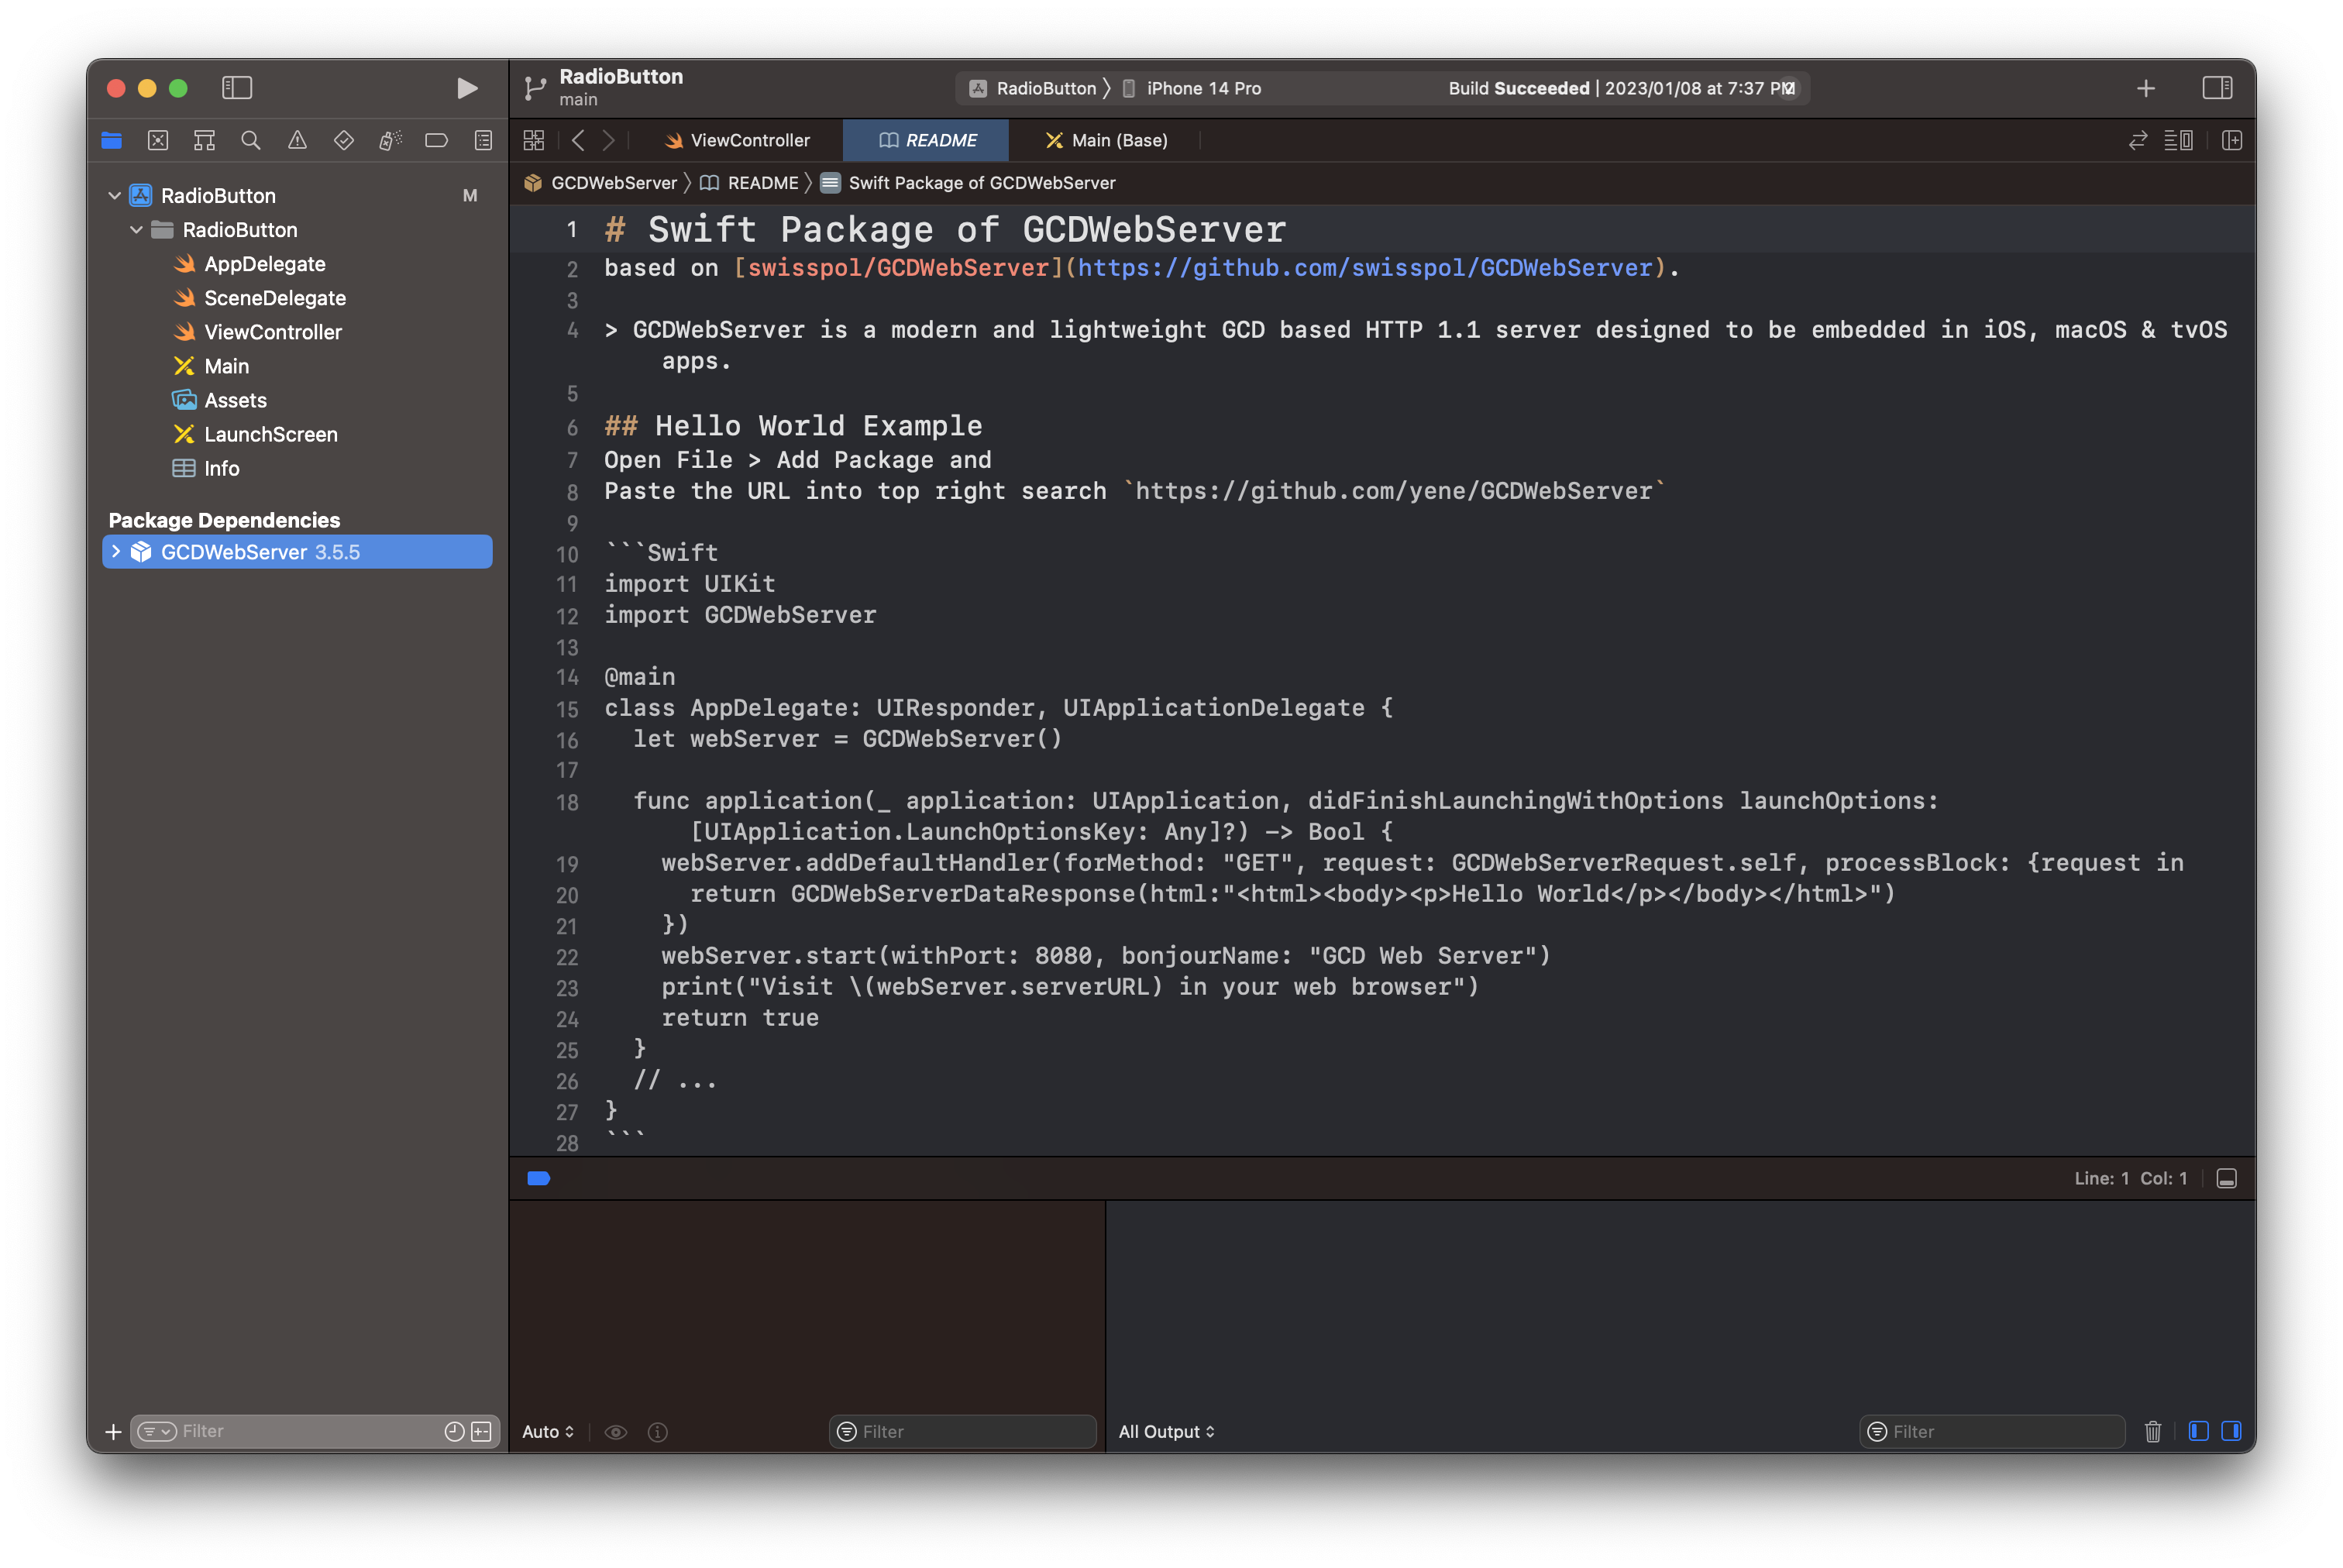The image size is (2343, 1568).
Task: Toggle the console pane
Action: 2231,1431
